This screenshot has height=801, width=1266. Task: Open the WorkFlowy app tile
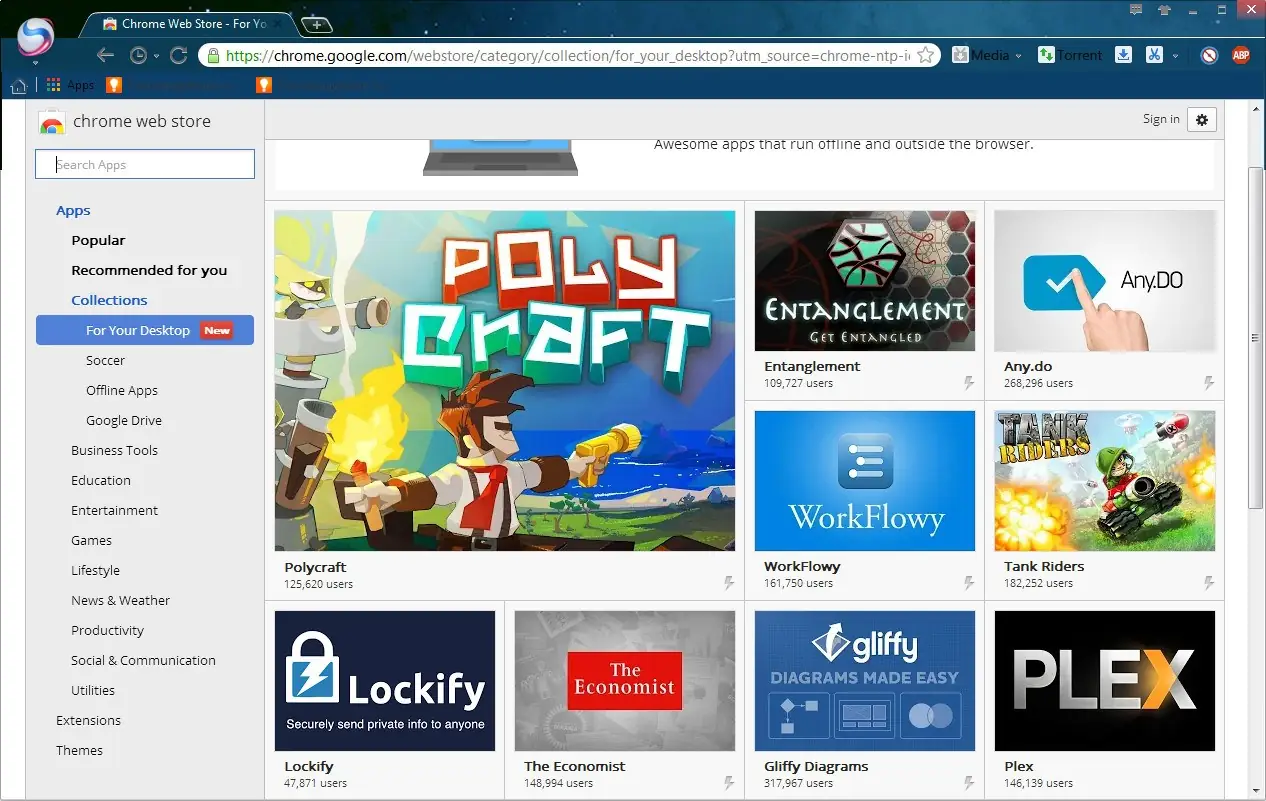[865, 500]
